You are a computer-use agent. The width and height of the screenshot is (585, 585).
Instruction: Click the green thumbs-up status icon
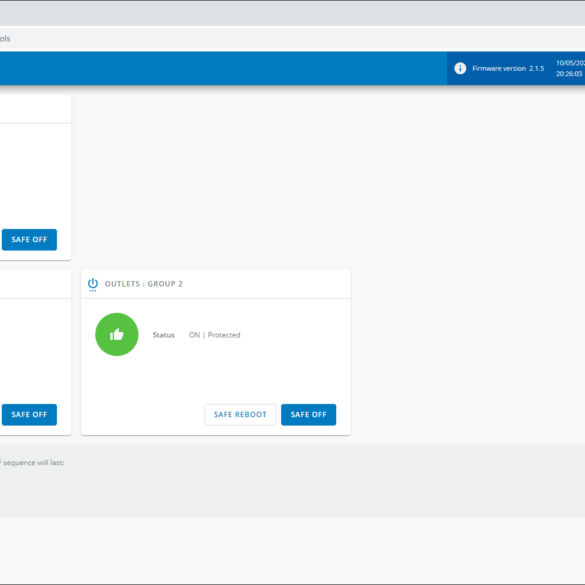click(117, 334)
